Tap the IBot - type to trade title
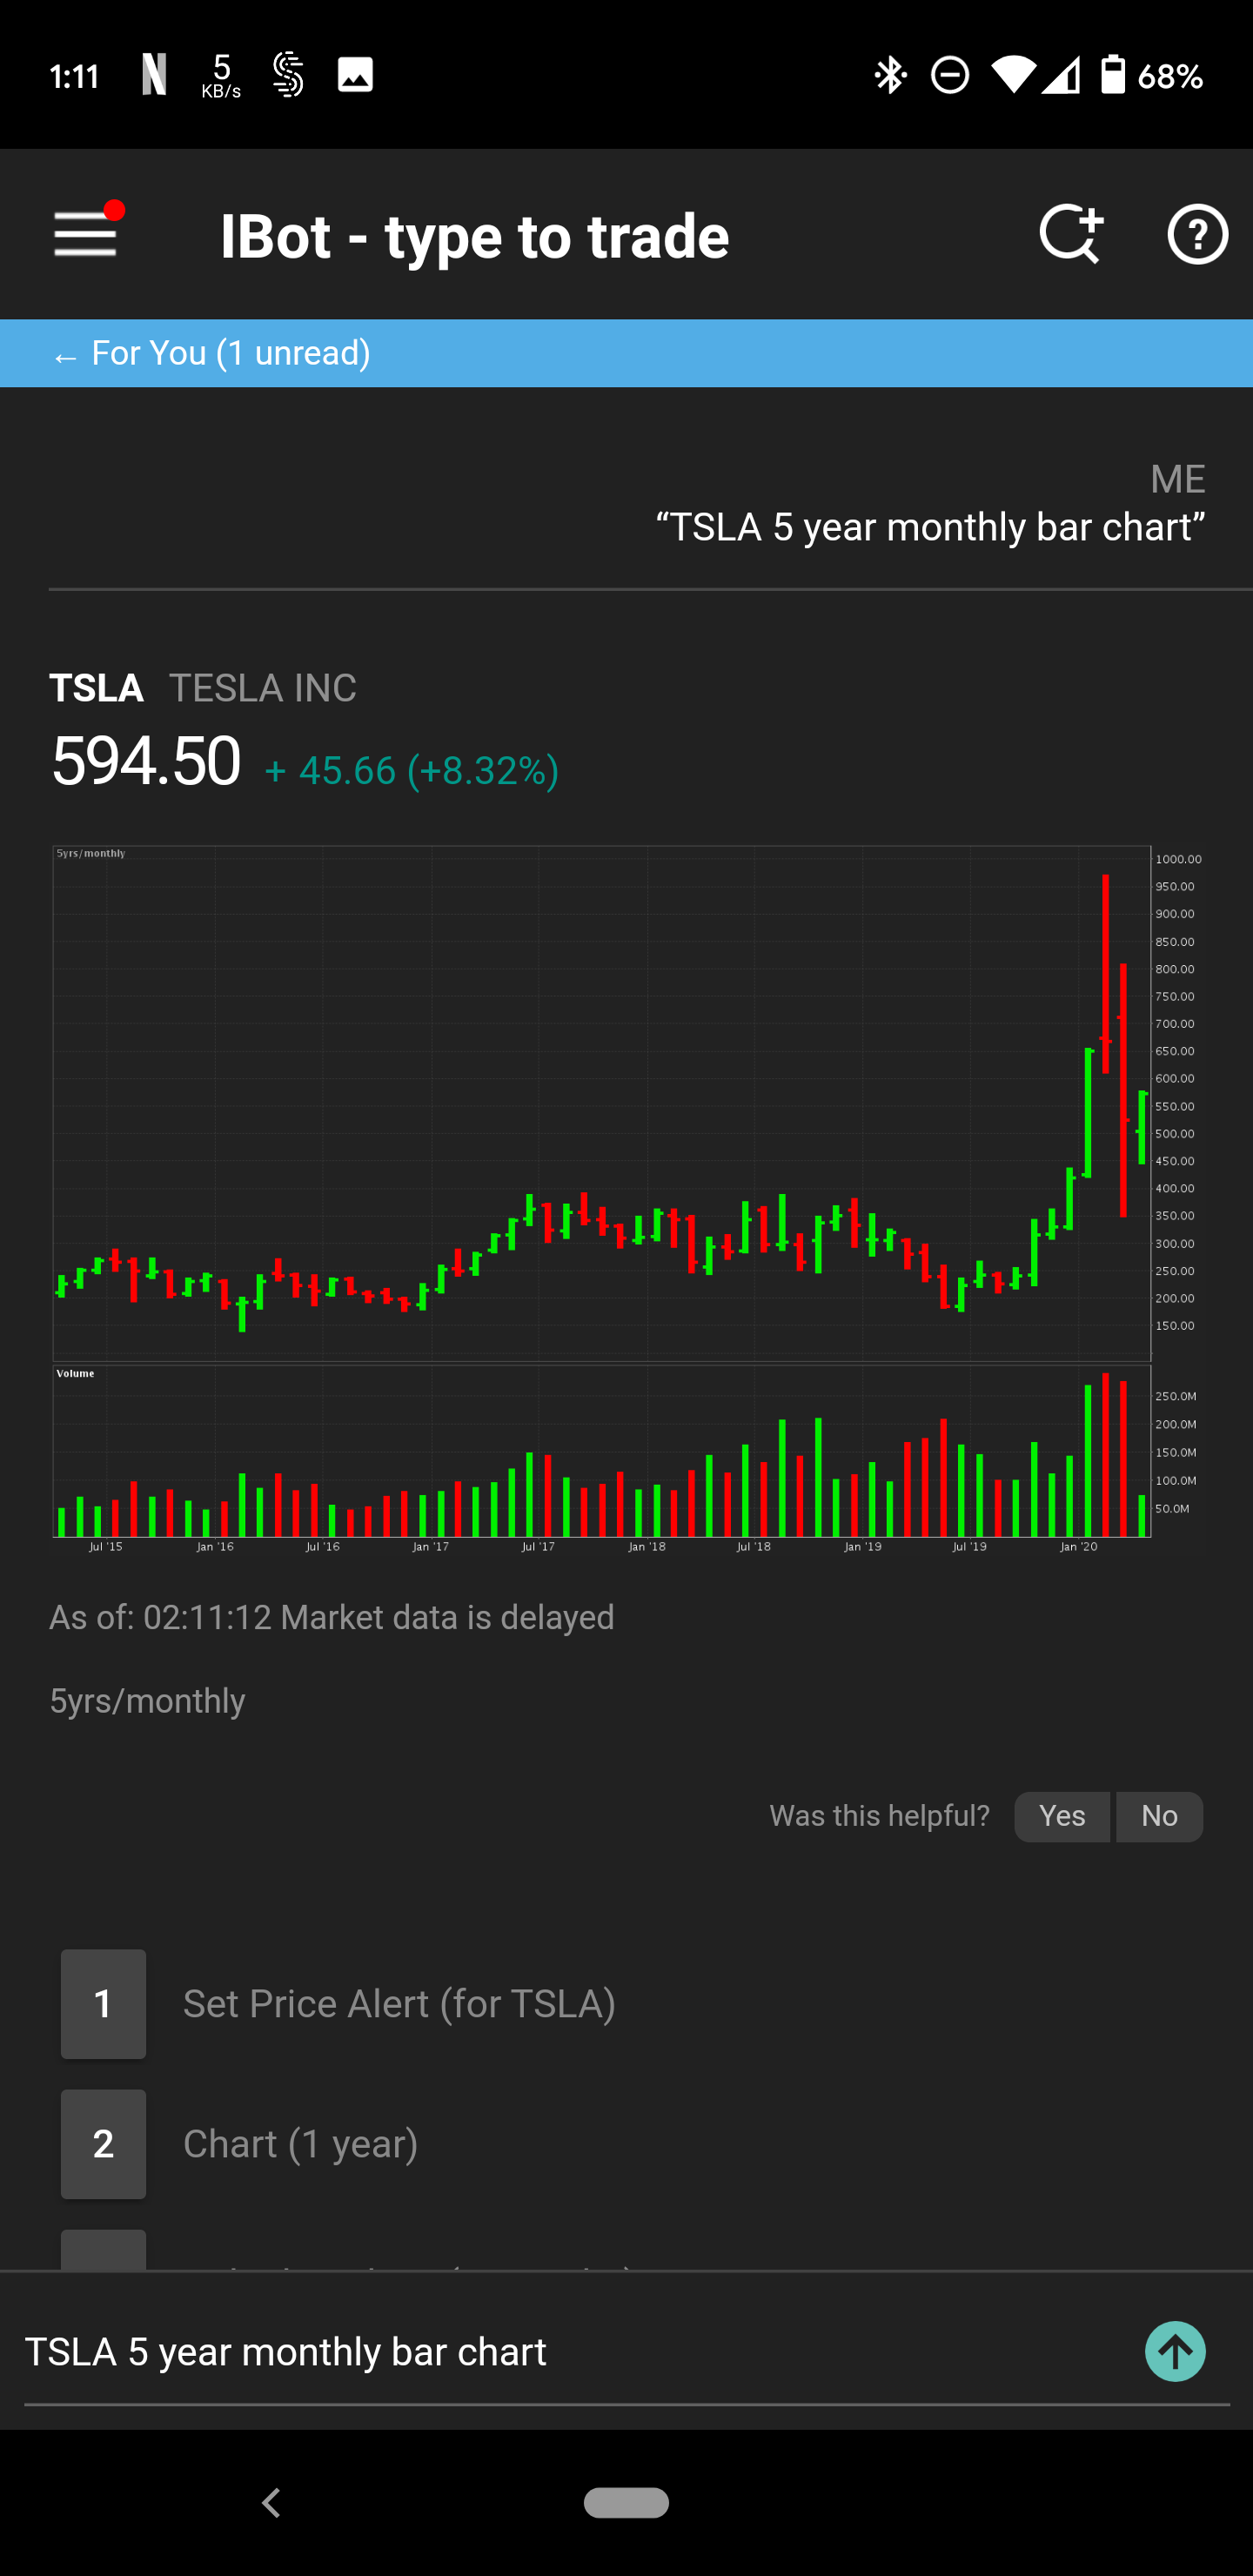1253x2576 pixels. [x=475, y=236]
